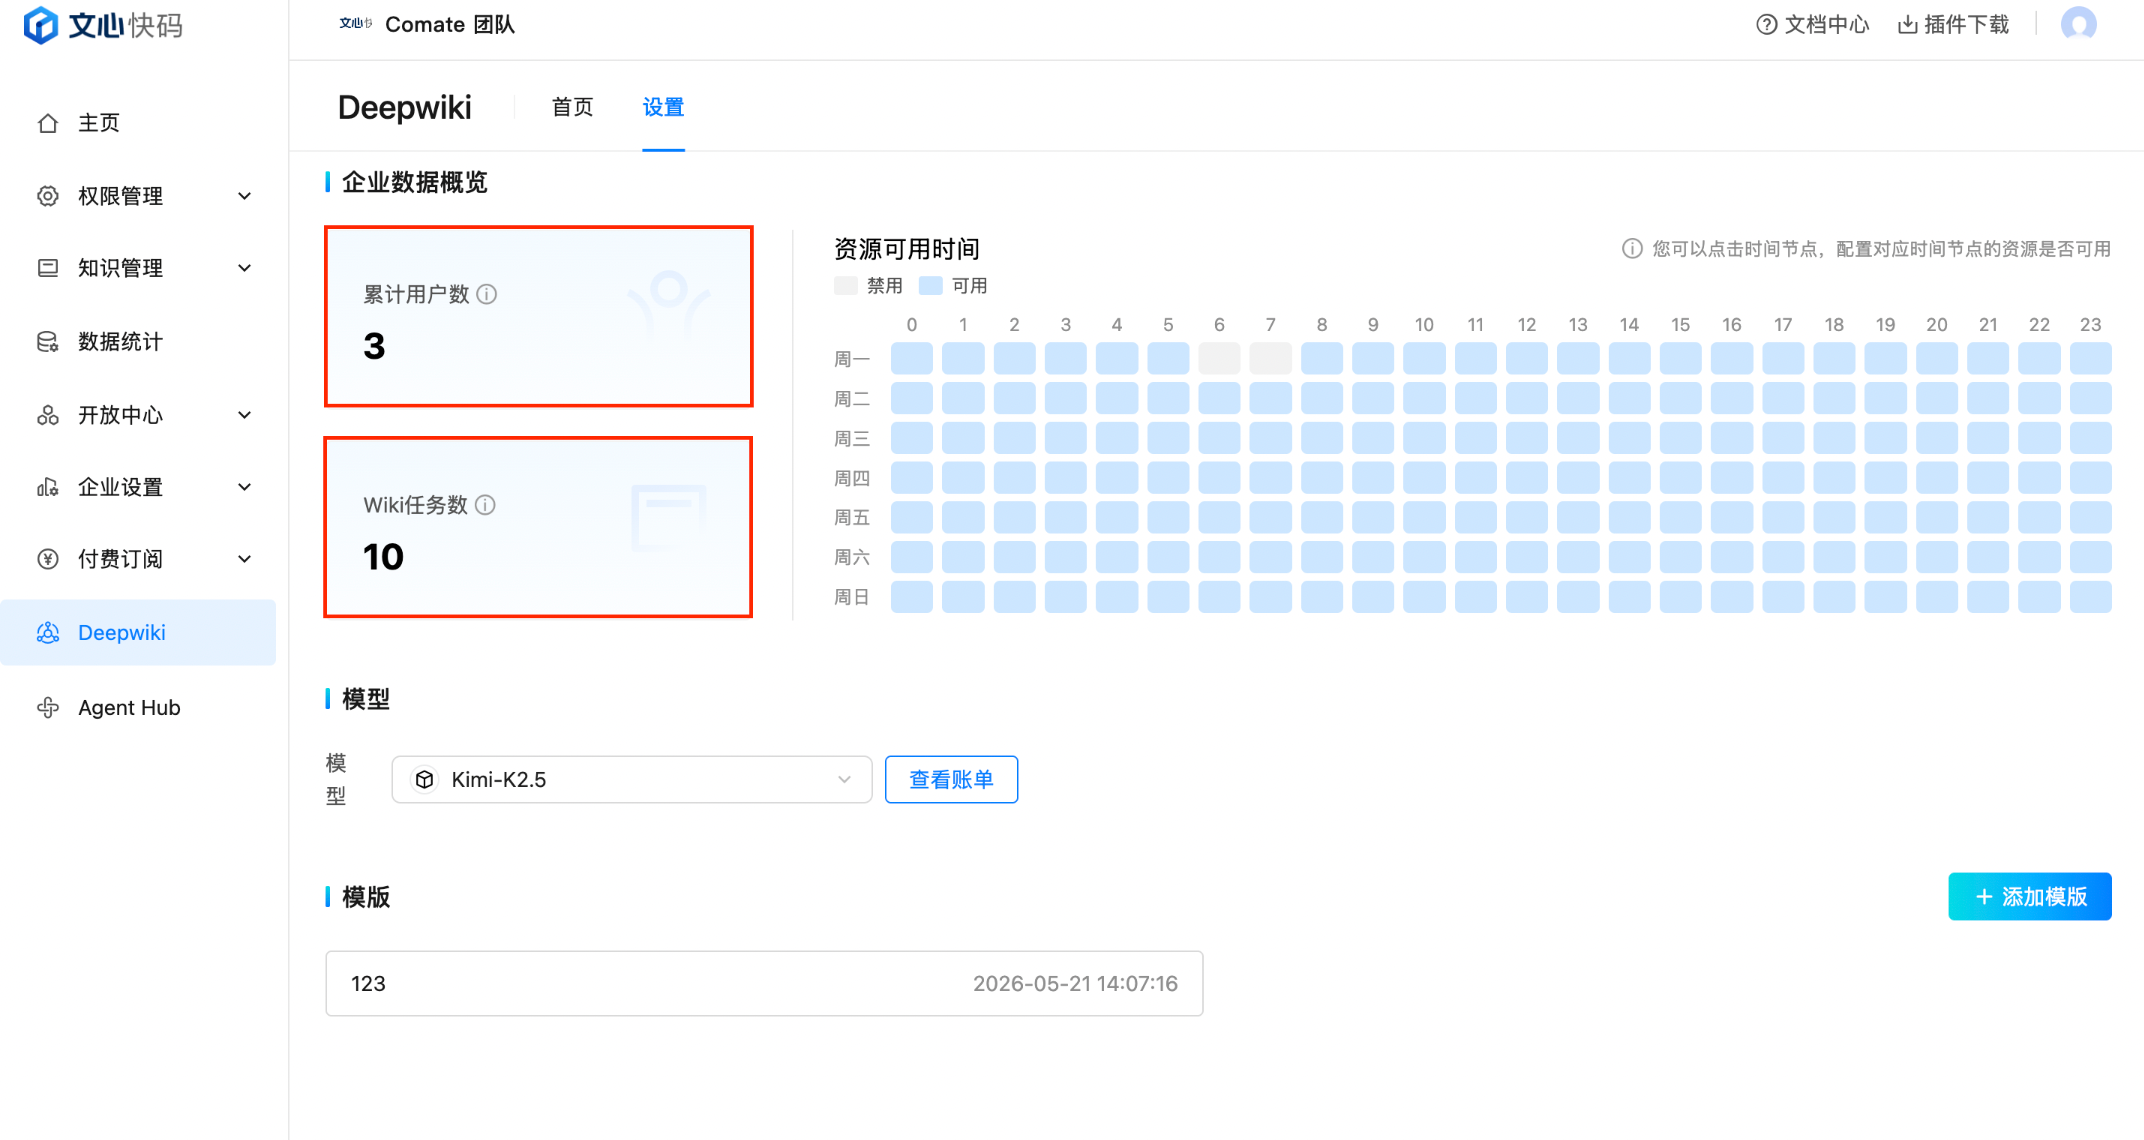Toggle 周二 hour 12 time slot
2144x1140 pixels.
pyautogui.click(x=1527, y=398)
